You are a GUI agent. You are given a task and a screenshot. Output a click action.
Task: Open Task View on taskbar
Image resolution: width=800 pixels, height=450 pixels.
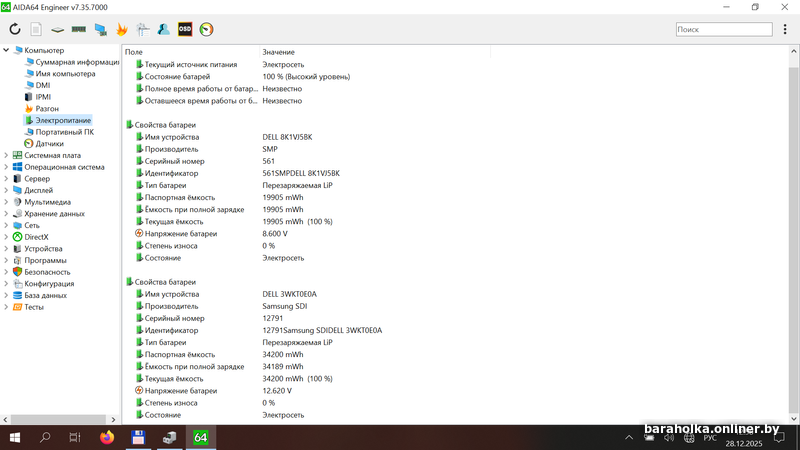tap(75, 438)
